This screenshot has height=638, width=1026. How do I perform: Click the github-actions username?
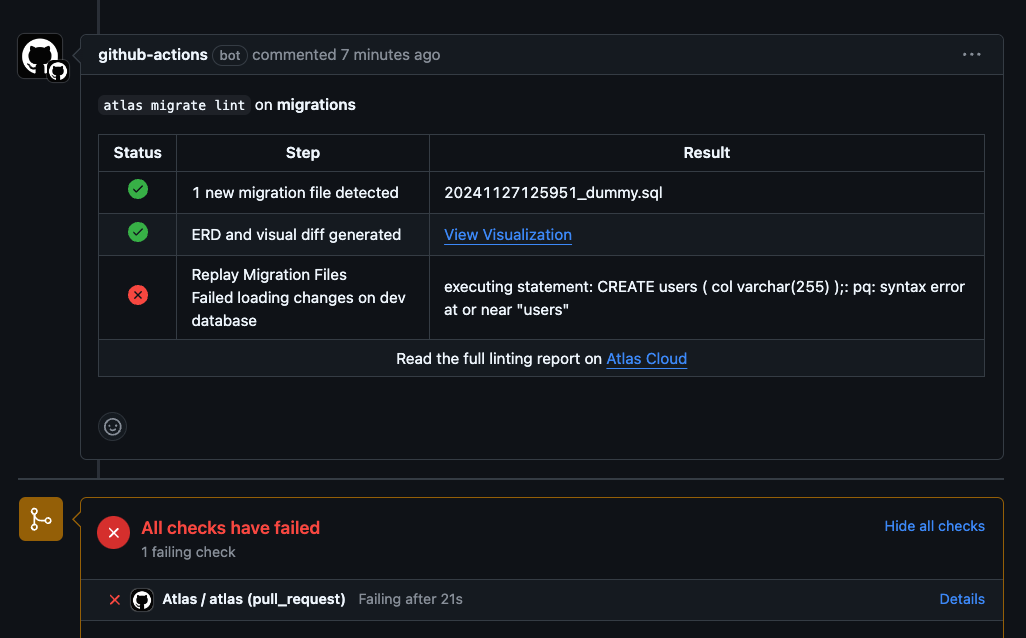point(152,55)
